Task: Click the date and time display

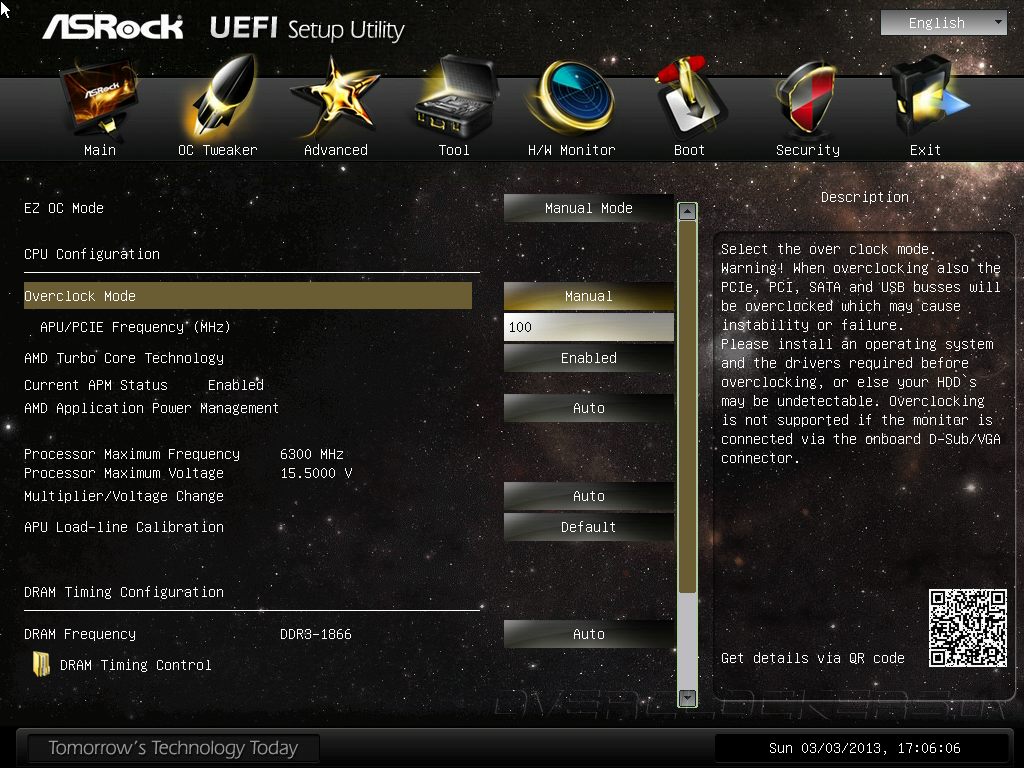Action: (865, 748)
